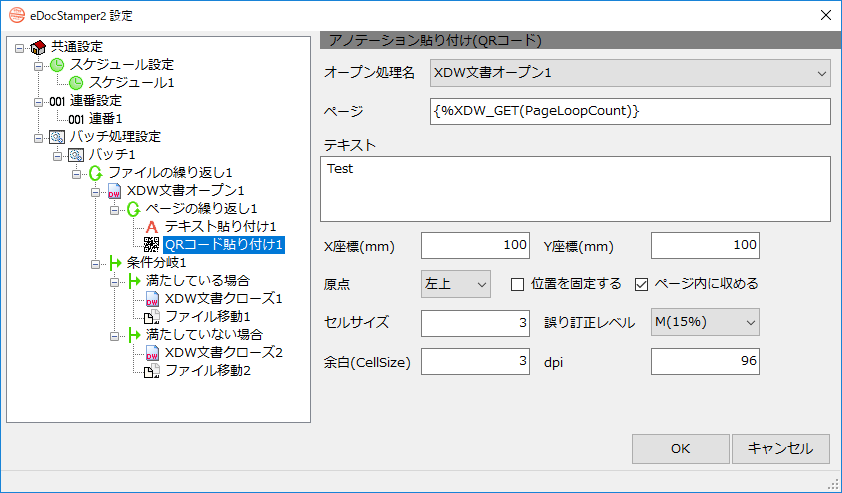Click the red A icon beside テキスト貼り付け1
This screenshot has height=493, width=842.
pos(152,227)
